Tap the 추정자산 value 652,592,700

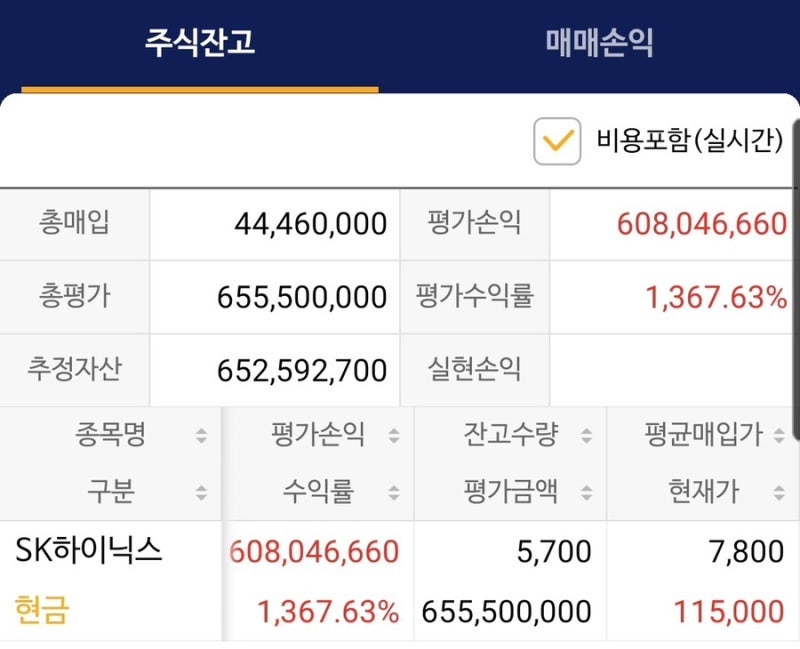(x=302, y=370)
